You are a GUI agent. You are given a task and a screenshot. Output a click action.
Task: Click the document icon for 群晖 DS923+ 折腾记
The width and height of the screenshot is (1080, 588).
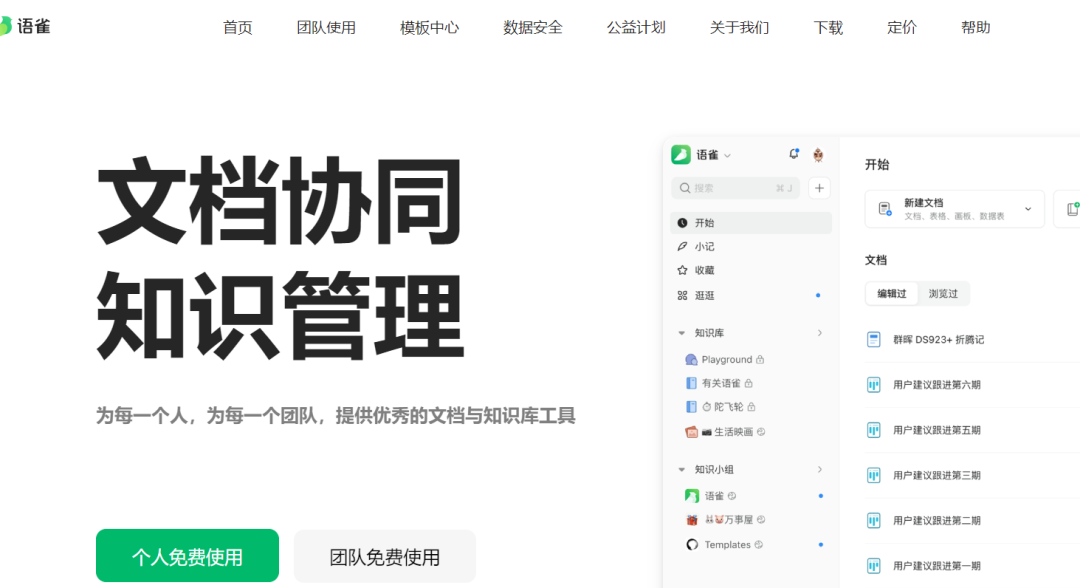(x=873, y=339)
